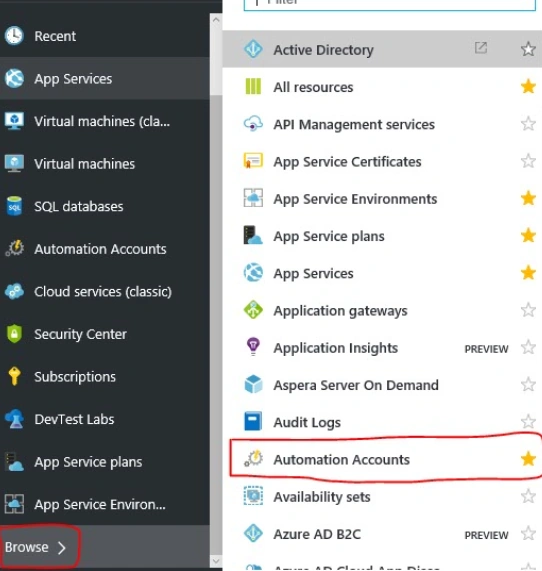Unfavorite the All resources star
This screenshot has width=542, height=571.
click(528, 87)
